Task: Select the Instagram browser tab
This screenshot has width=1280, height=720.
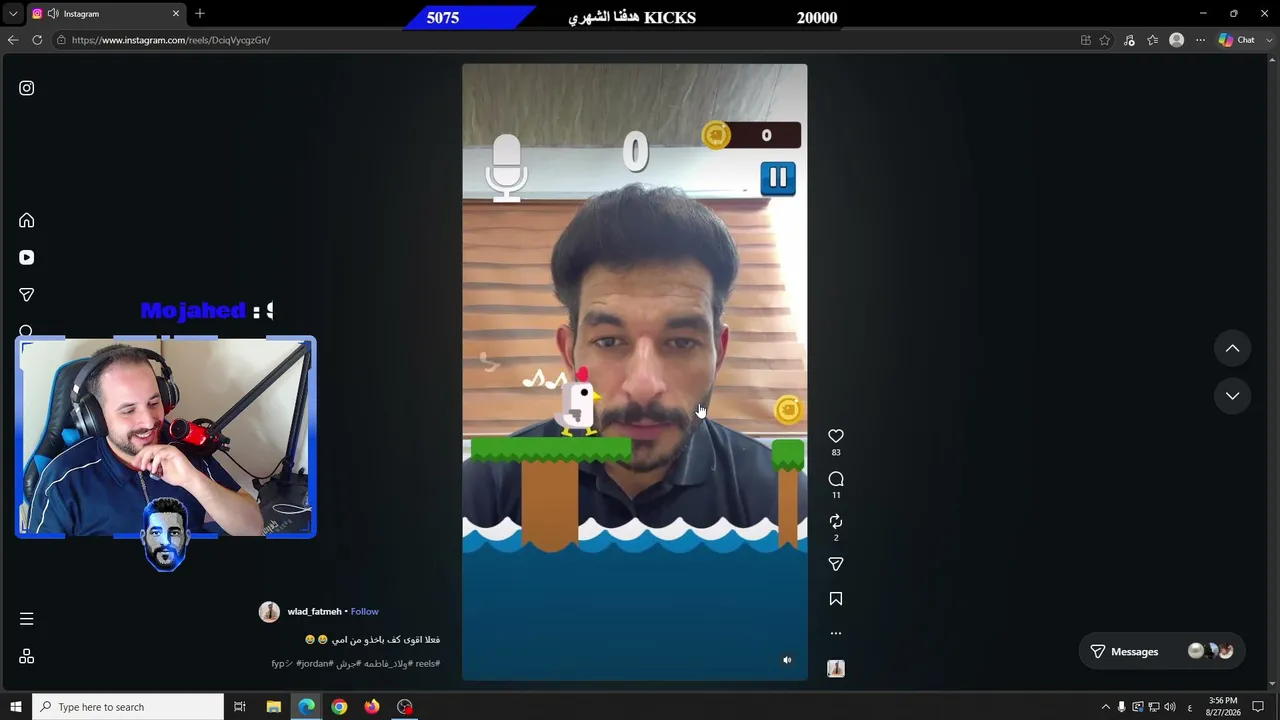Action: tap(106, 14)
